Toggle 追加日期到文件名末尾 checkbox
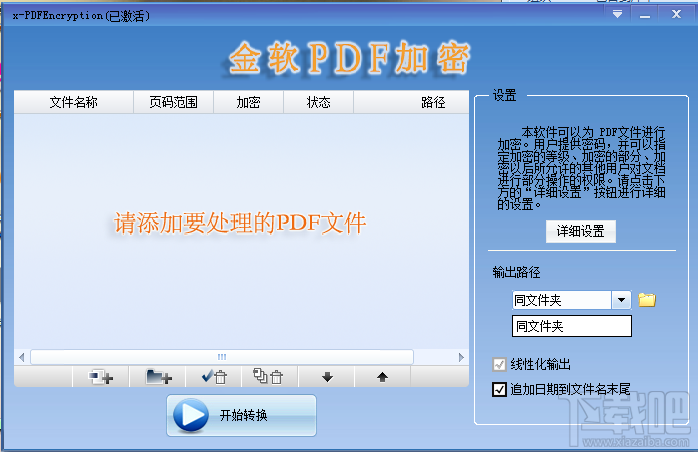The width and height of the screenshot is (698, 452). click(x=499, y=389)
